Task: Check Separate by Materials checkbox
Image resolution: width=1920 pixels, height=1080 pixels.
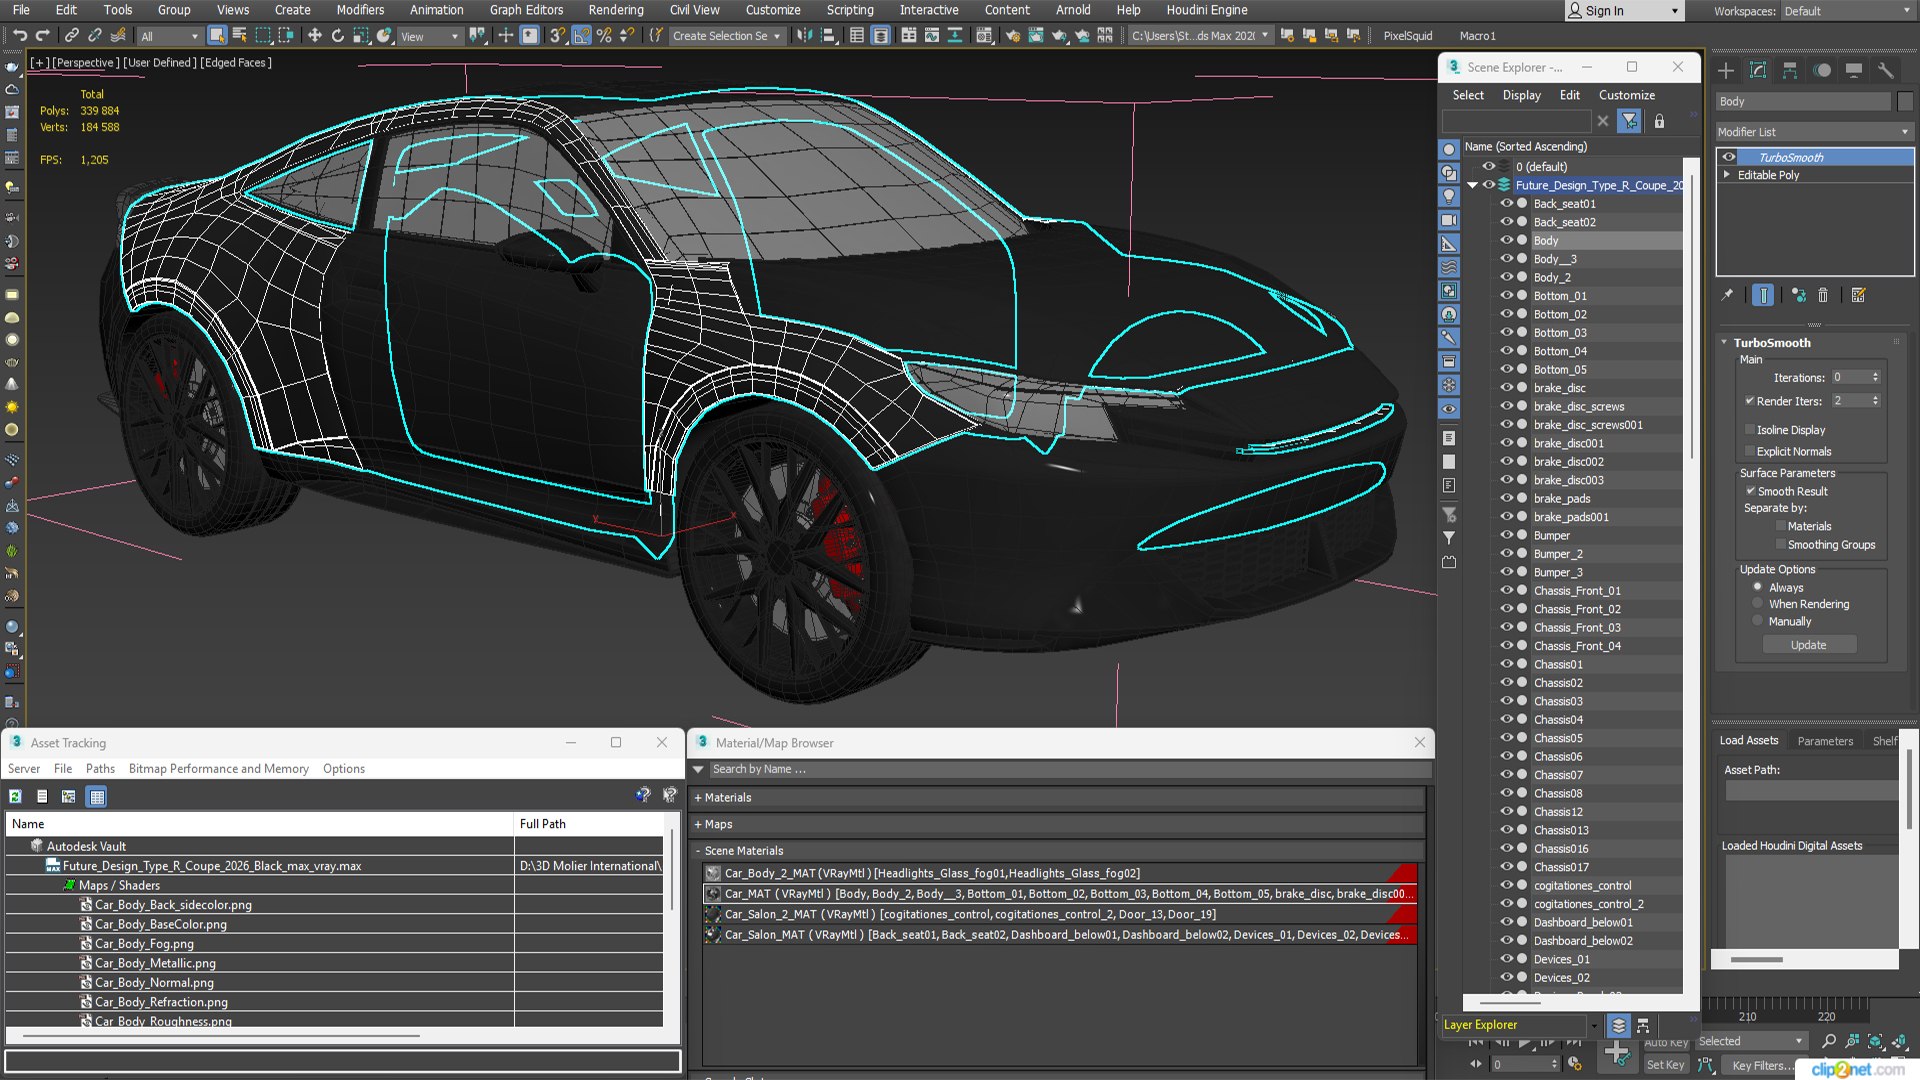Action: click(1781, 526)
